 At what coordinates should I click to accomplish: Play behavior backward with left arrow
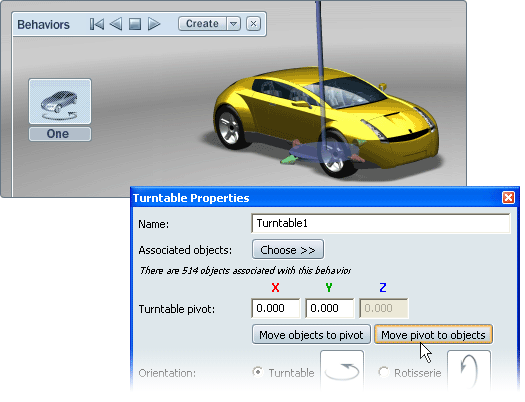116,24
